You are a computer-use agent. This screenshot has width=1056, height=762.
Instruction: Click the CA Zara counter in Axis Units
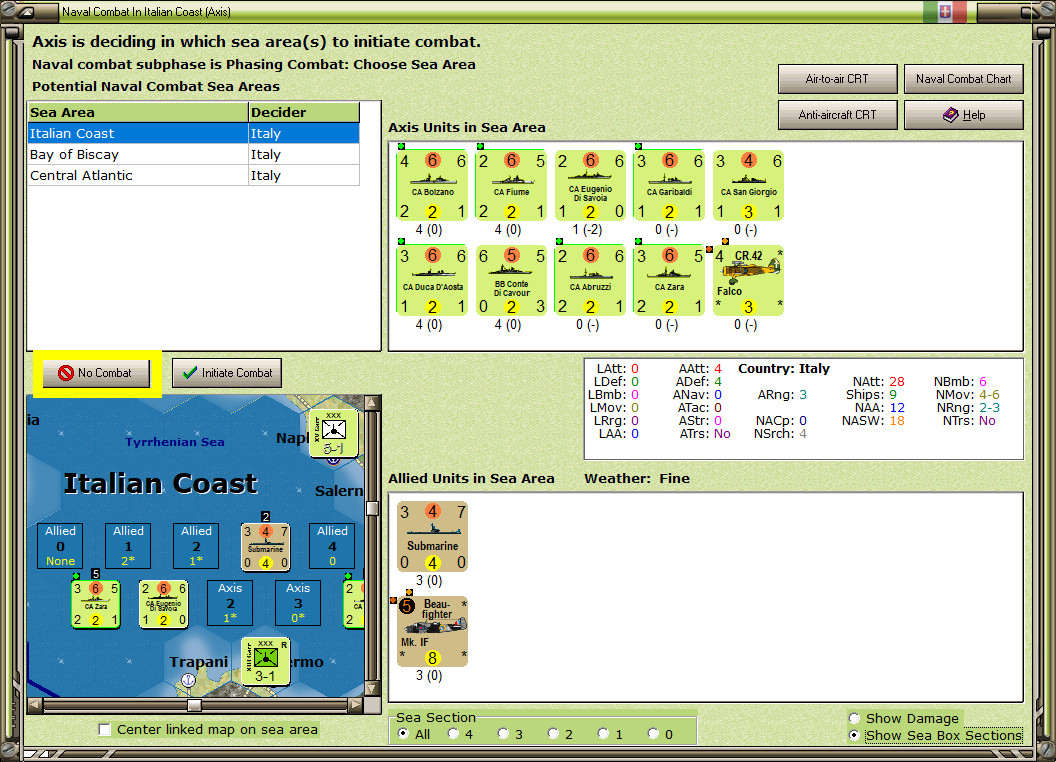[669, 280]
